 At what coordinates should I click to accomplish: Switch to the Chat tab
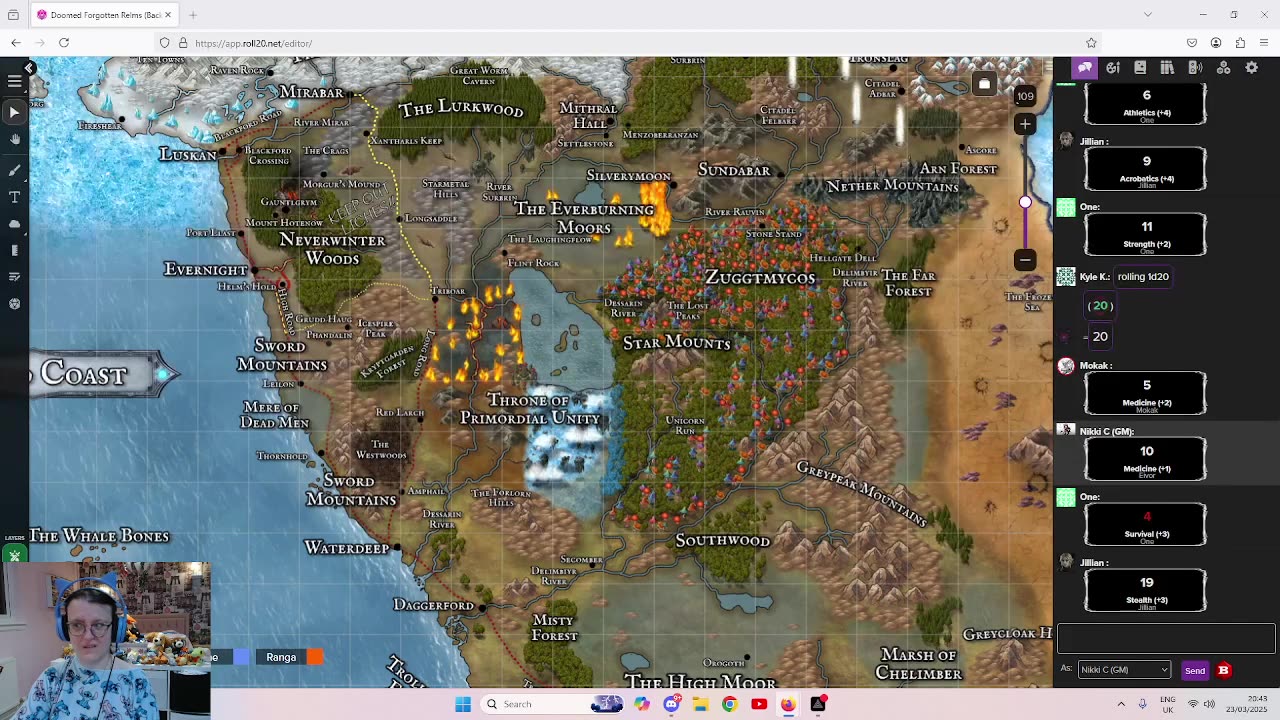1085,67
